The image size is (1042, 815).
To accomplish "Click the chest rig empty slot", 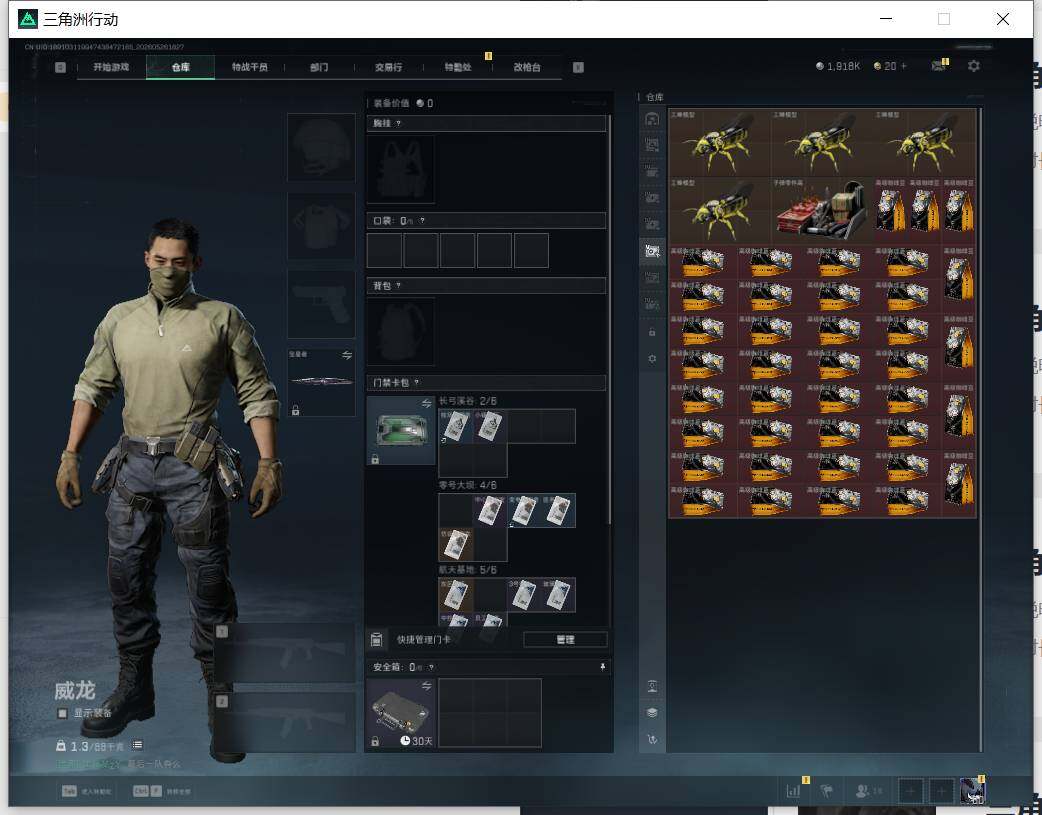I will coord(401,170).
